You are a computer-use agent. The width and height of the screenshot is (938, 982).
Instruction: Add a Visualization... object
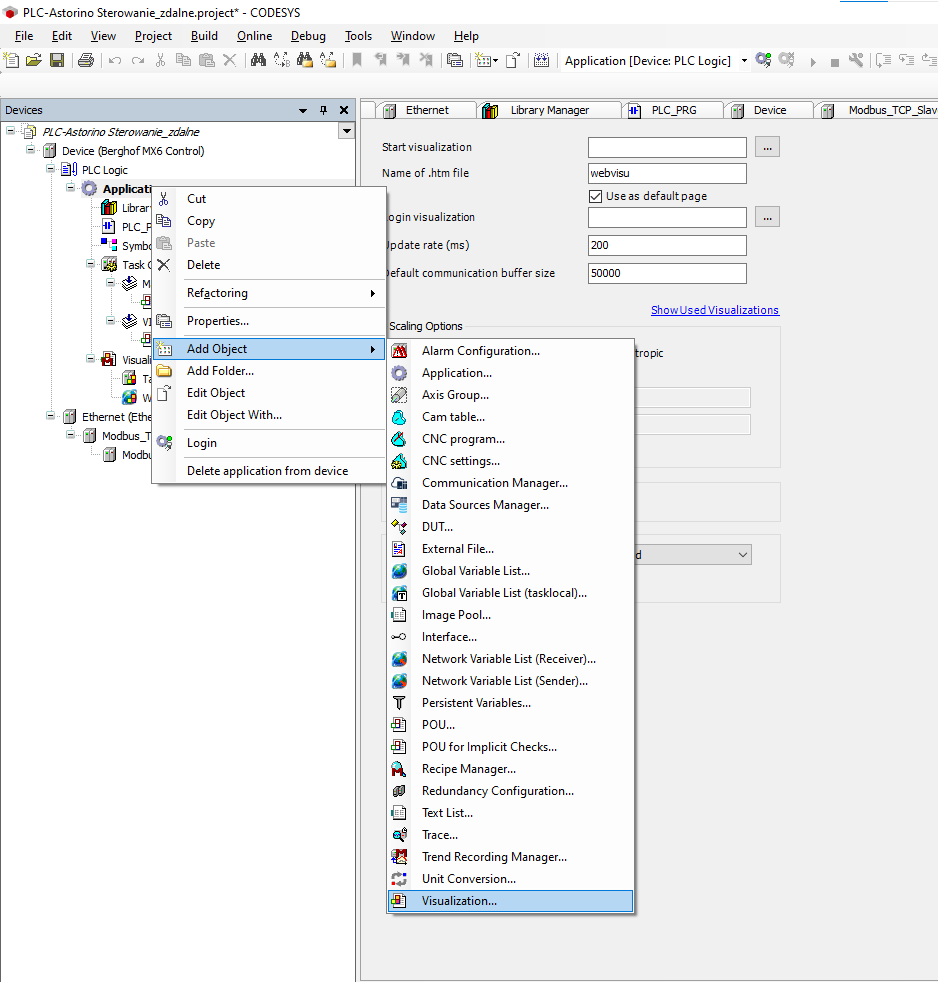click(x=510, y=901)
